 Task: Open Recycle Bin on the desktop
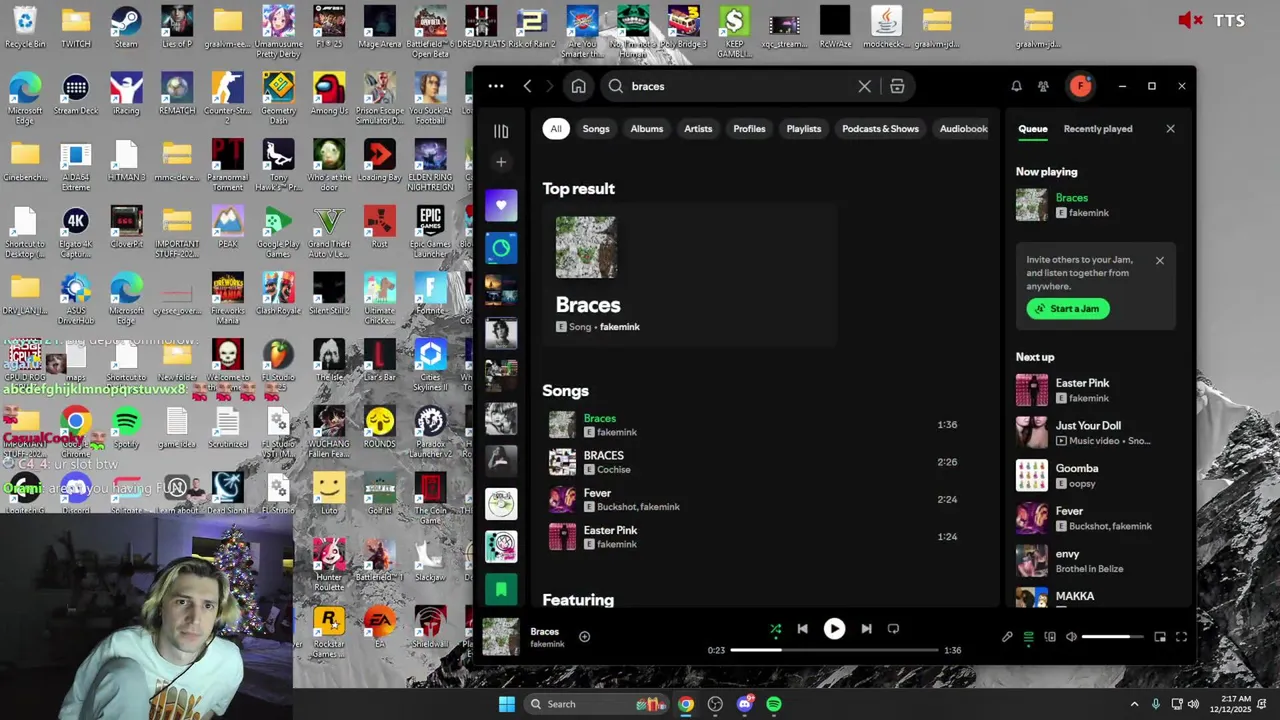[x=25, y=27]
